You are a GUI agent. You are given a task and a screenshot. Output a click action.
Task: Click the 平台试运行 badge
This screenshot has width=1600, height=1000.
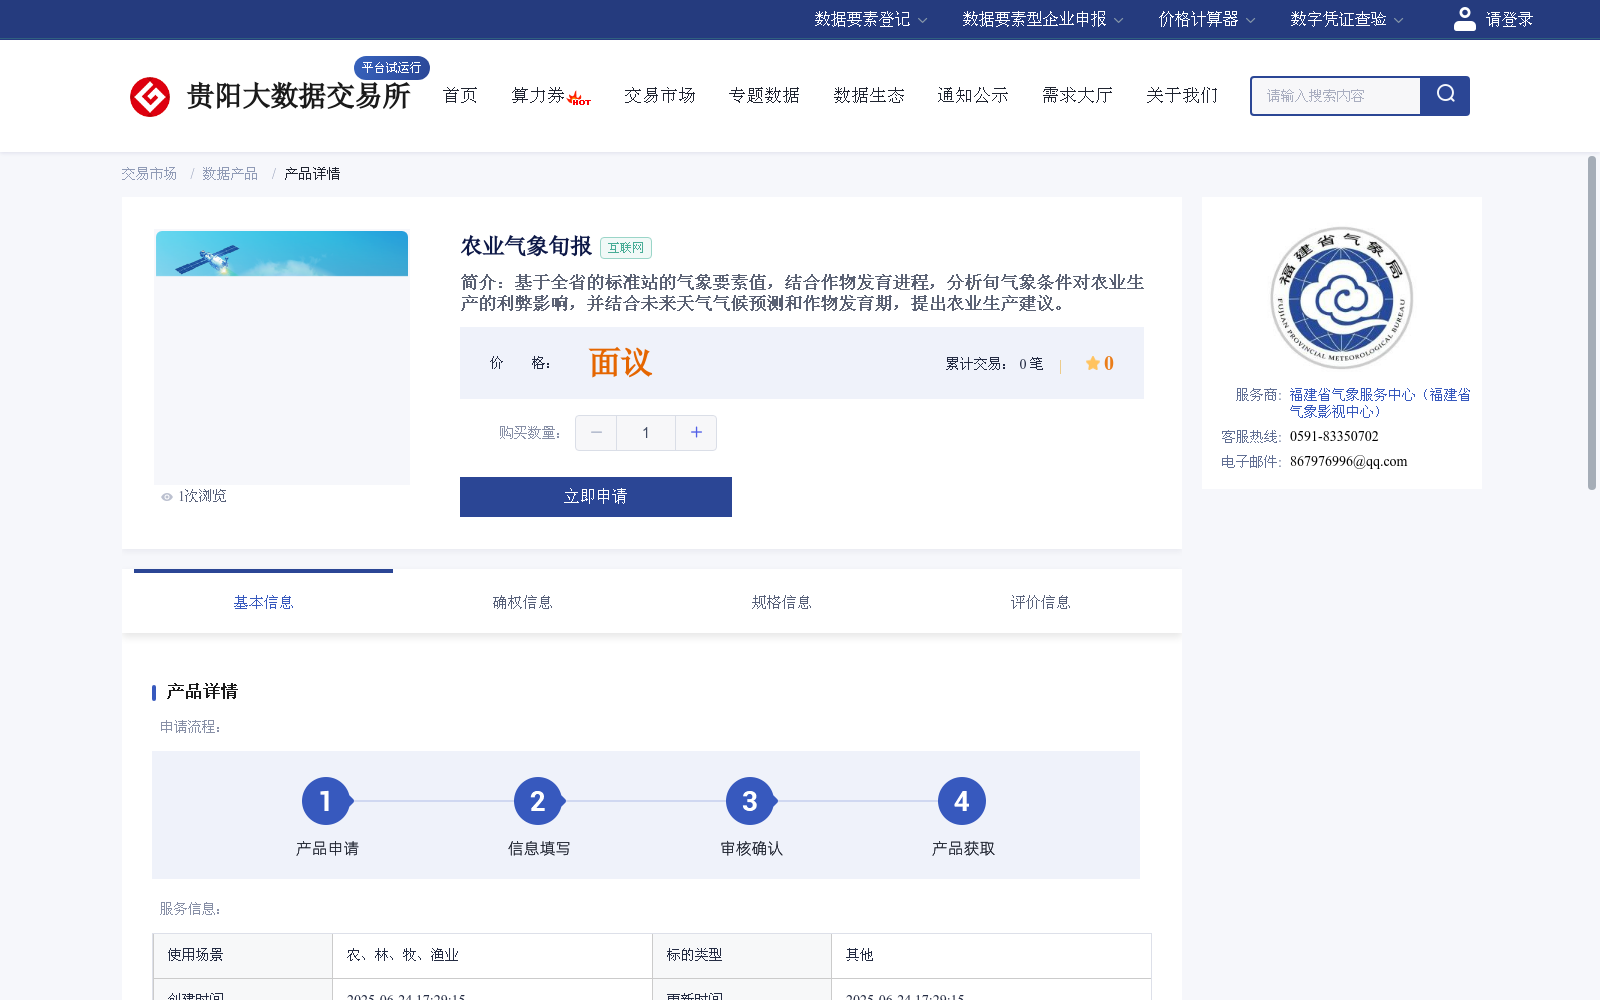pos(392,67)
